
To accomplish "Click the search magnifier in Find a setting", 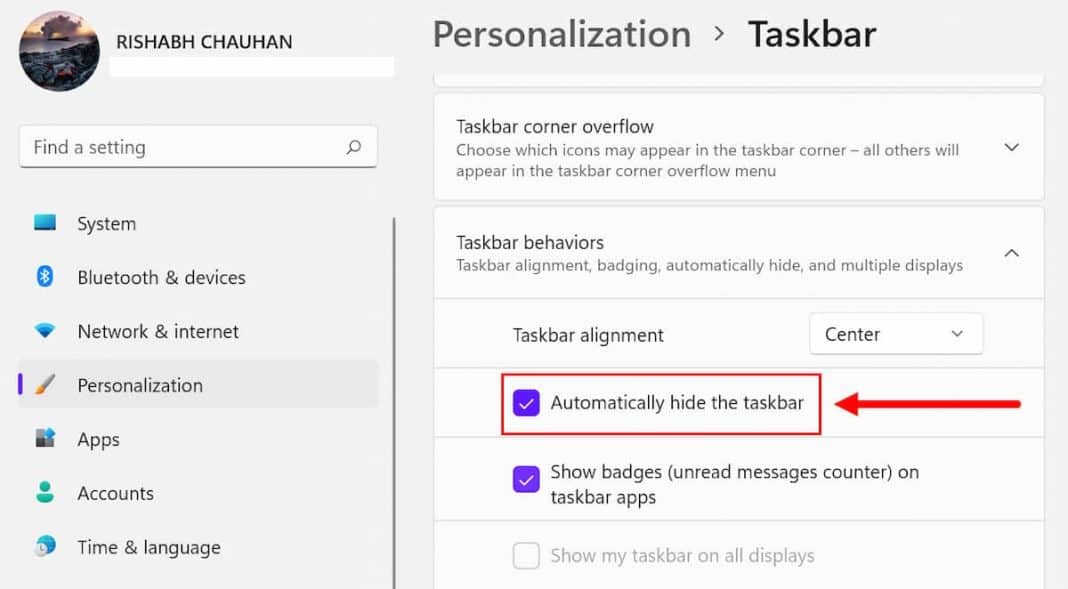I will click(x=353, y=146).
